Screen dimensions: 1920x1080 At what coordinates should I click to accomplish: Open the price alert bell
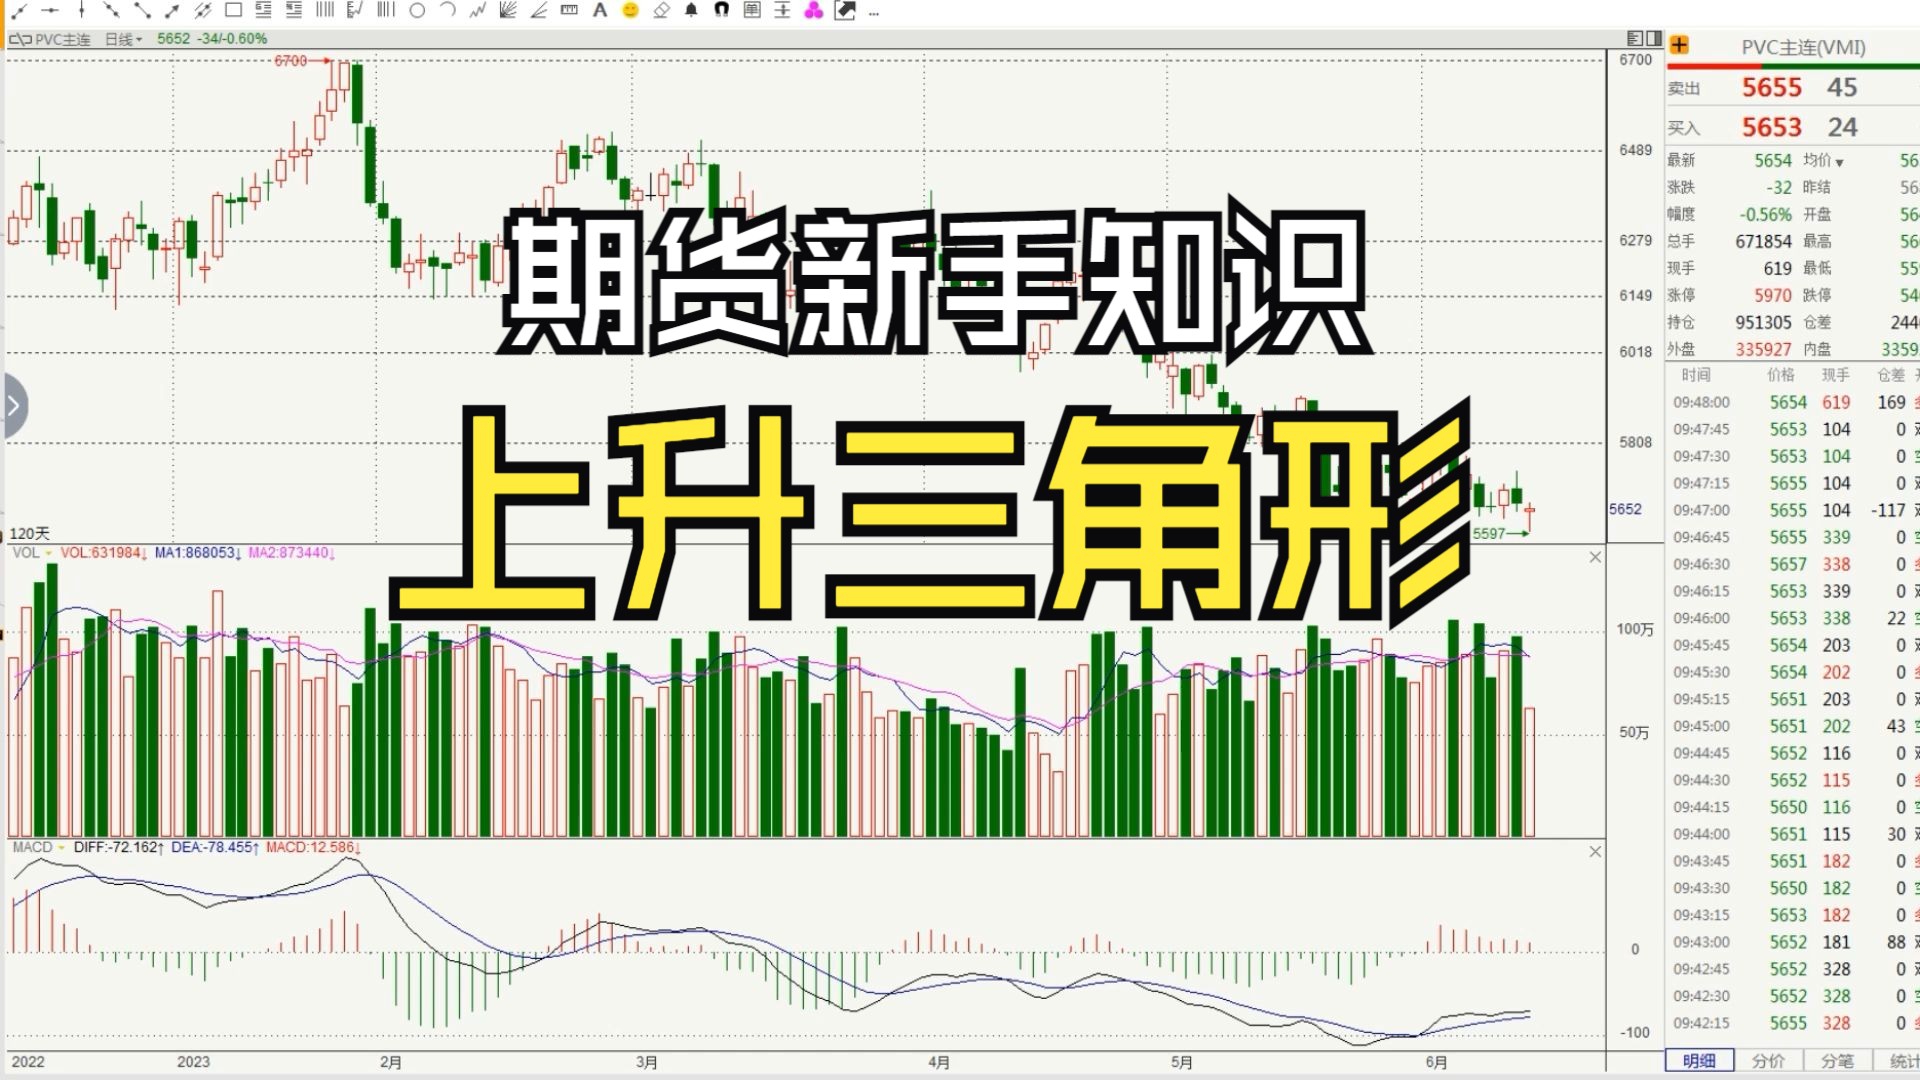pos(691,11)
